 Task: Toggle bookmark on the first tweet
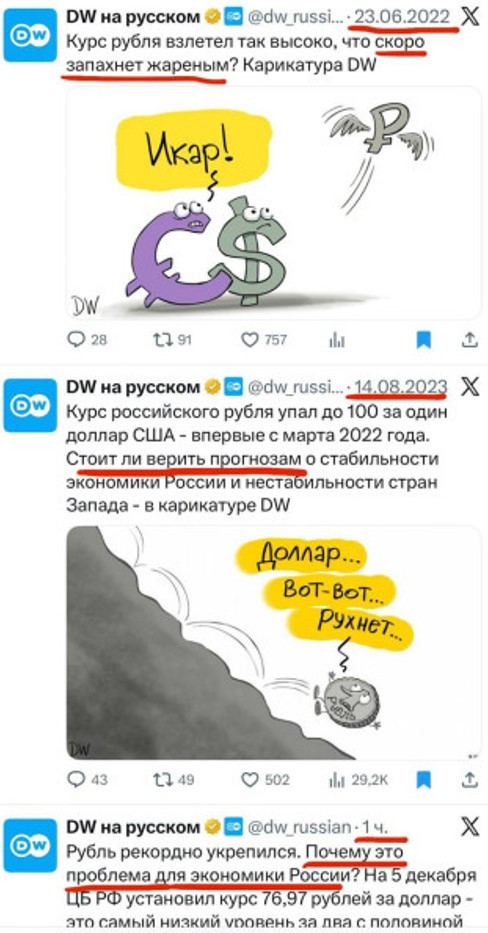(x=423, y=340)
